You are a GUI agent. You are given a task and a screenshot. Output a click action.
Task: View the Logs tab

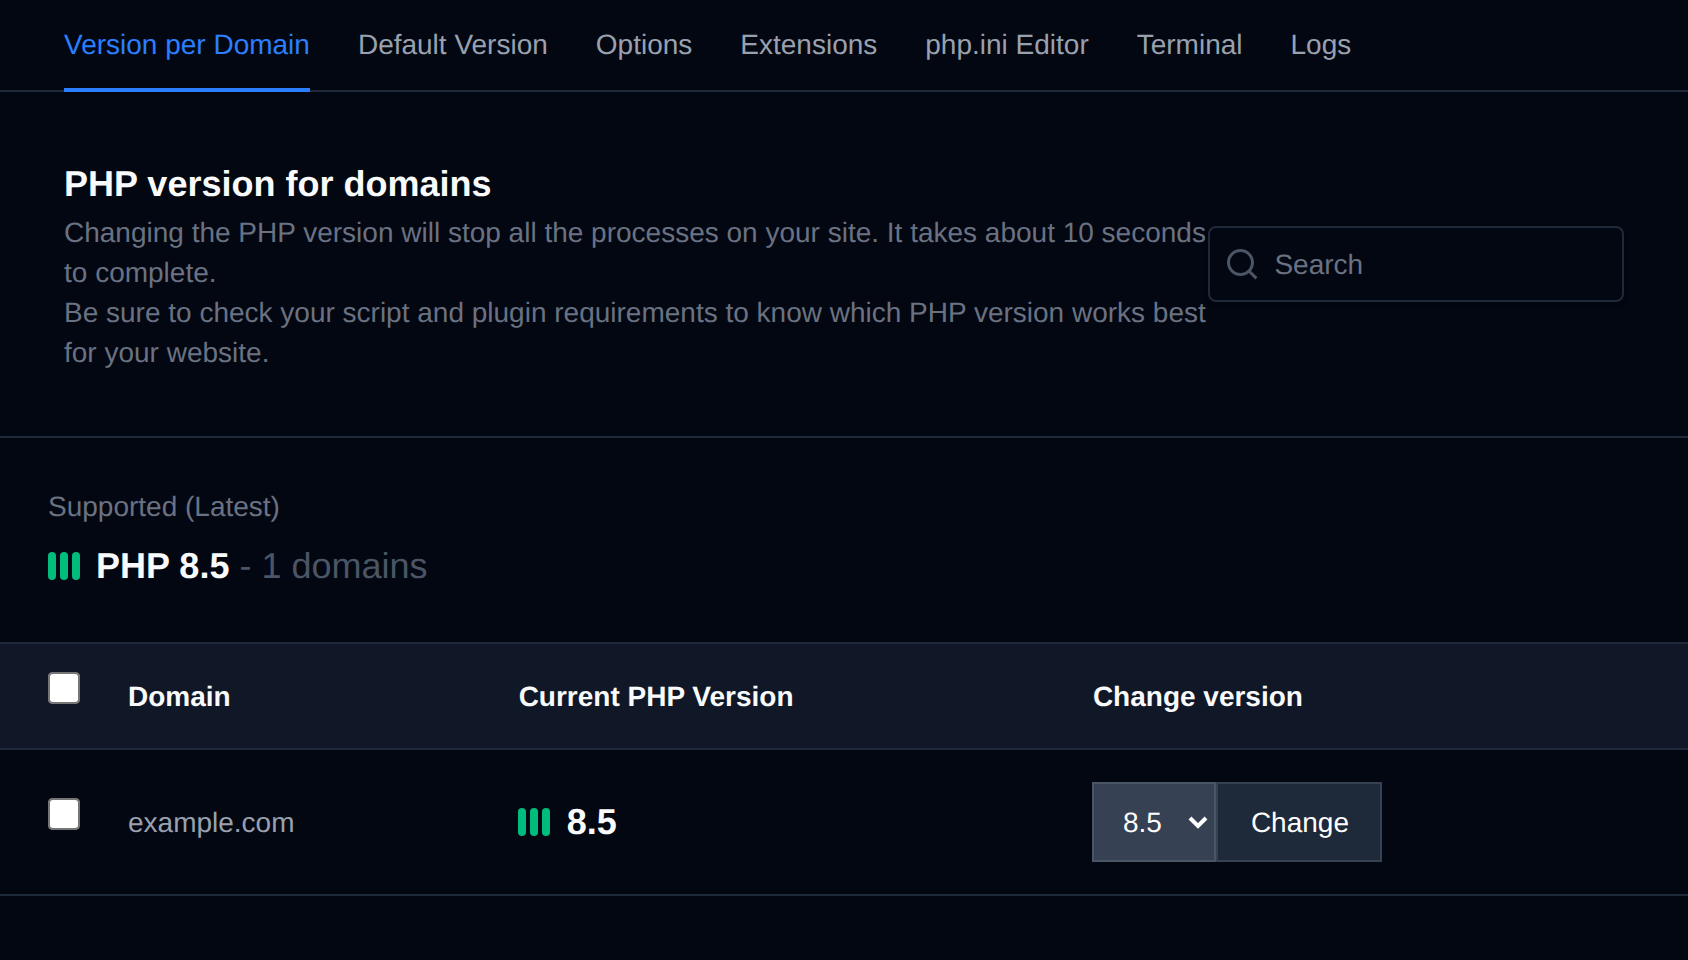click(x=1320, y=45)
